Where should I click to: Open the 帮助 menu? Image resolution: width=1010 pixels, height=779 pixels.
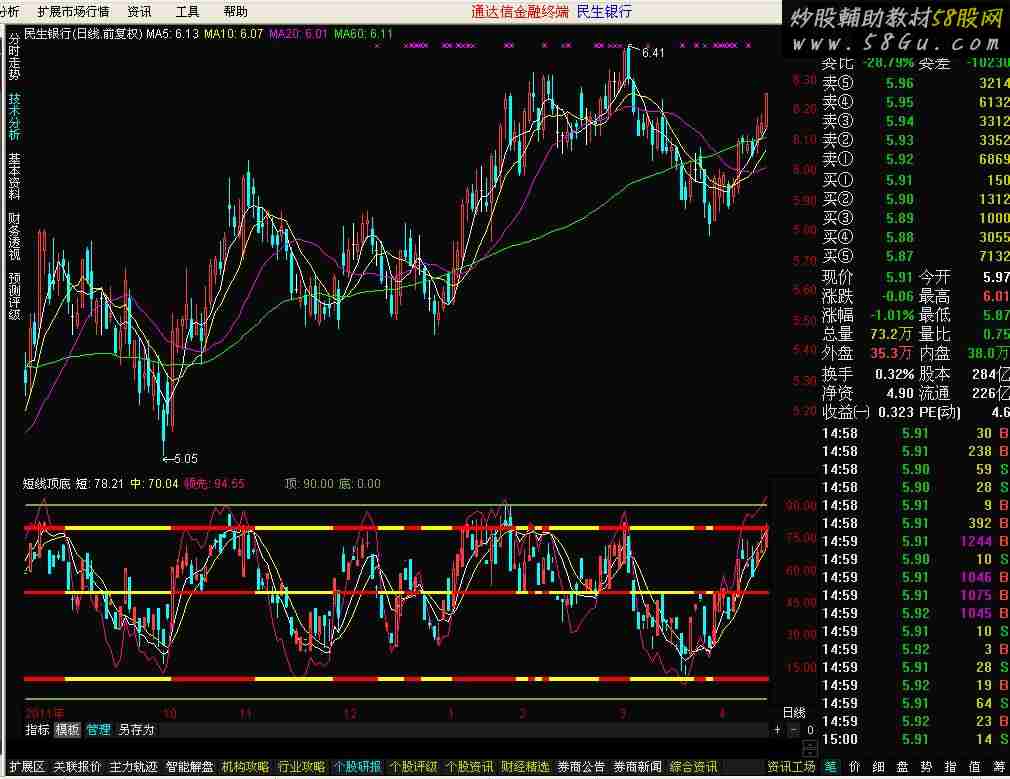coord(236,12)
